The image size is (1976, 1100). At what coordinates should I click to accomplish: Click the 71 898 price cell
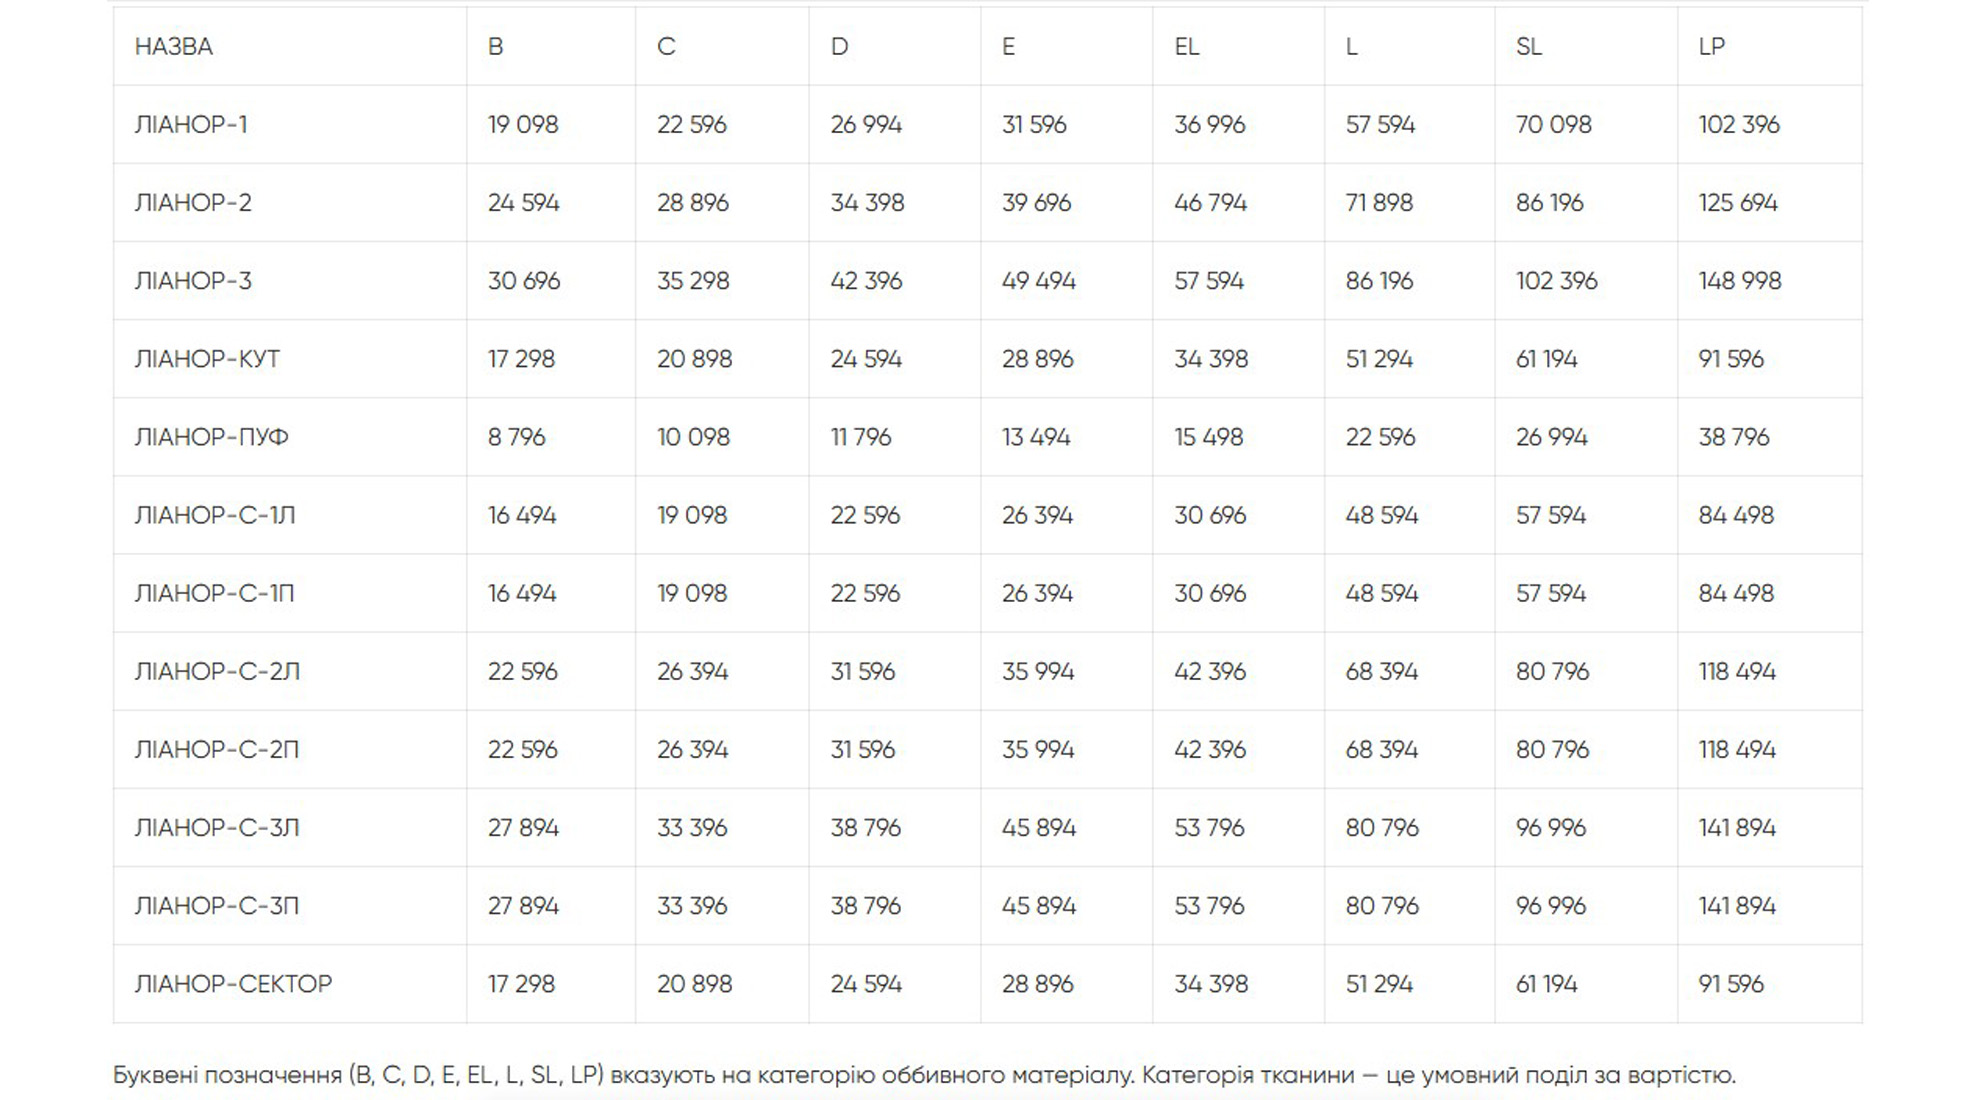[x=1379, y=203]
